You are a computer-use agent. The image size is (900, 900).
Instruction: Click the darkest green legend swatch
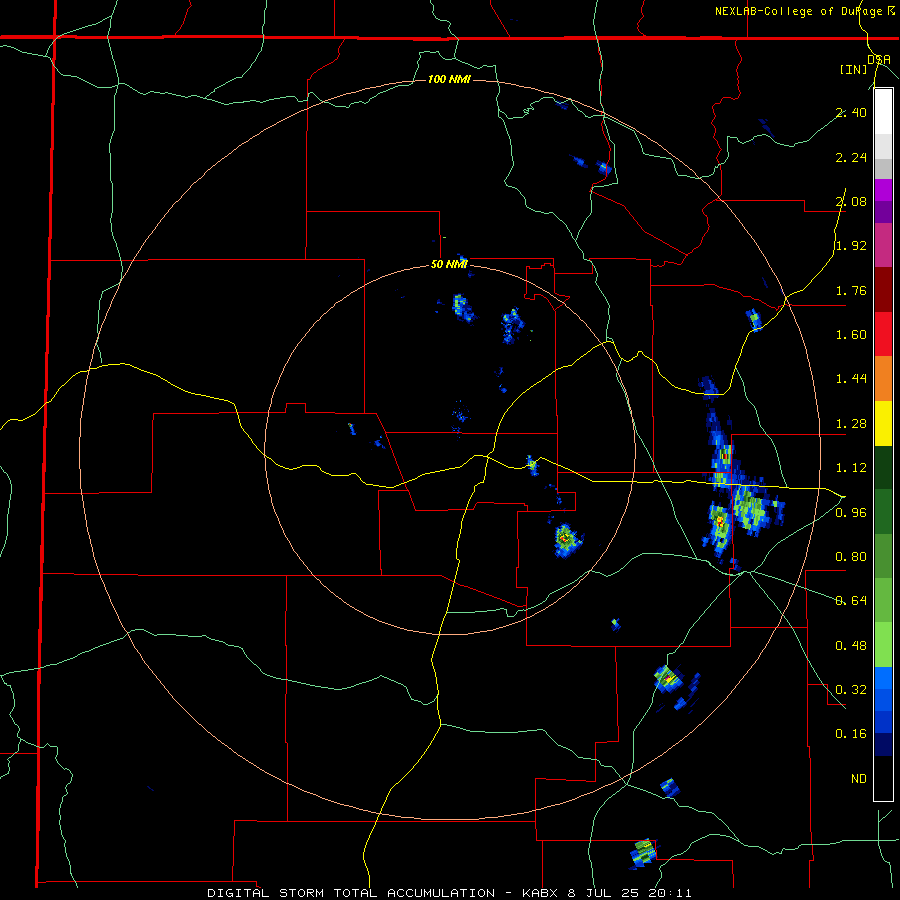point(883,467)
